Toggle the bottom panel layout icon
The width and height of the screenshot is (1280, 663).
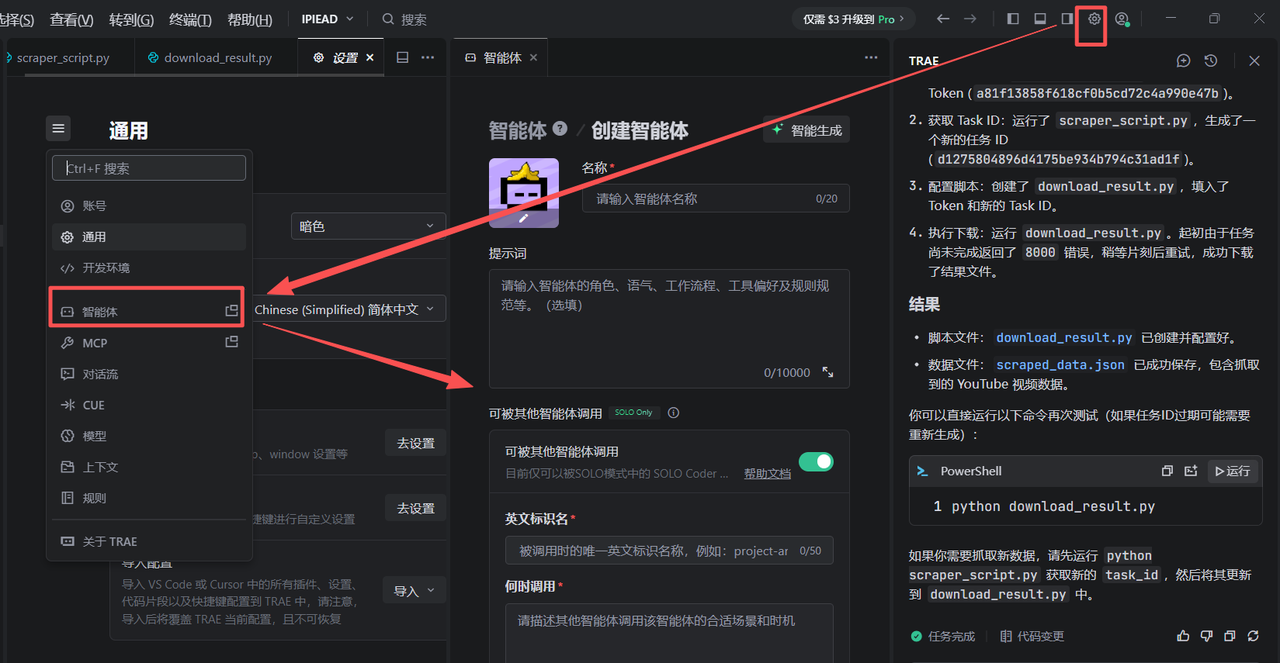point(1040,19)
